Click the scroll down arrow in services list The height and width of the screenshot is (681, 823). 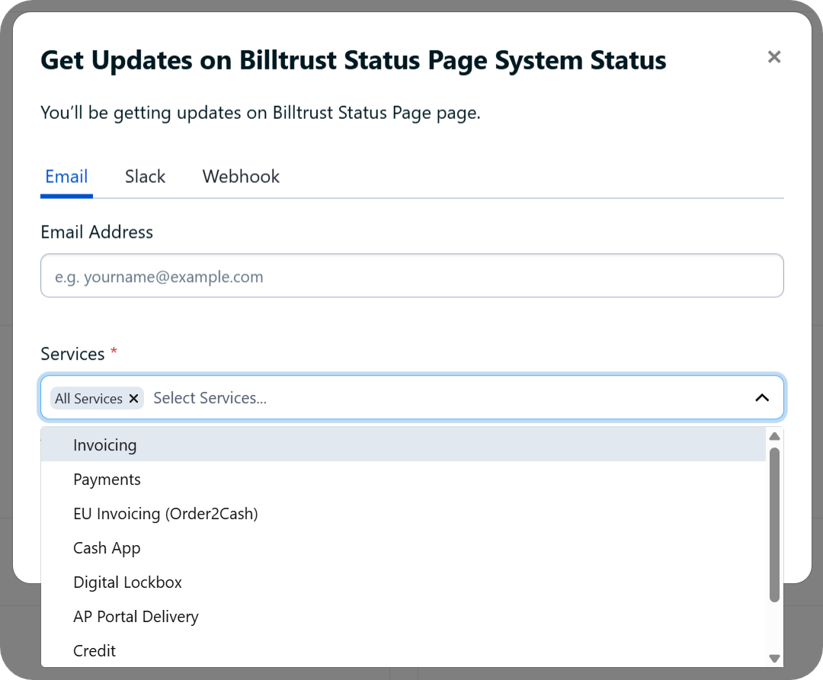pos(774,658)
